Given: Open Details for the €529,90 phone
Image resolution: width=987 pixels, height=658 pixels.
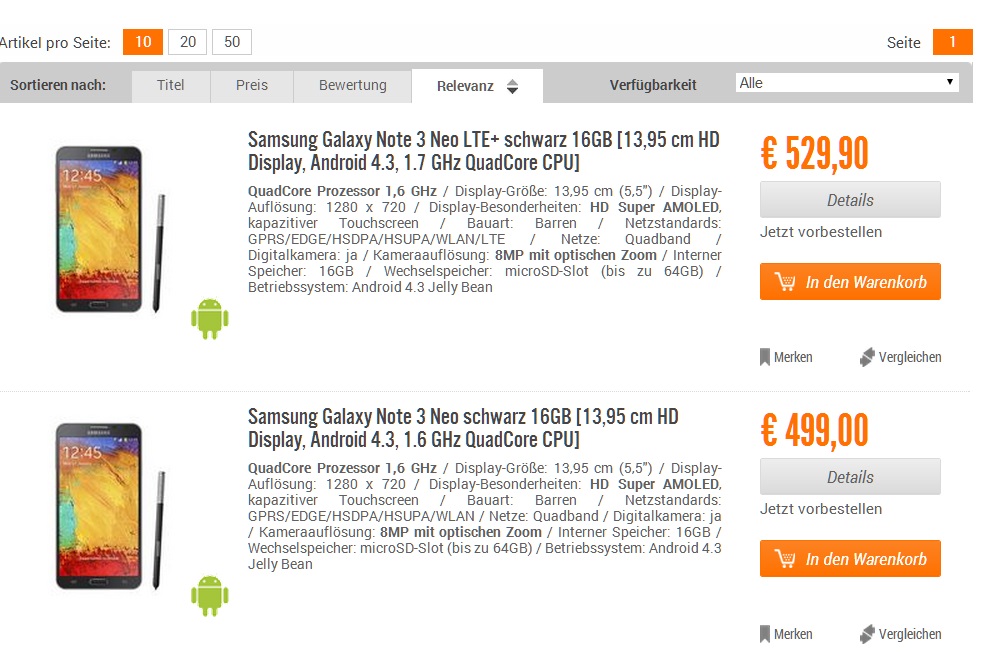Looking at the screenshot, I should [850, 200].
